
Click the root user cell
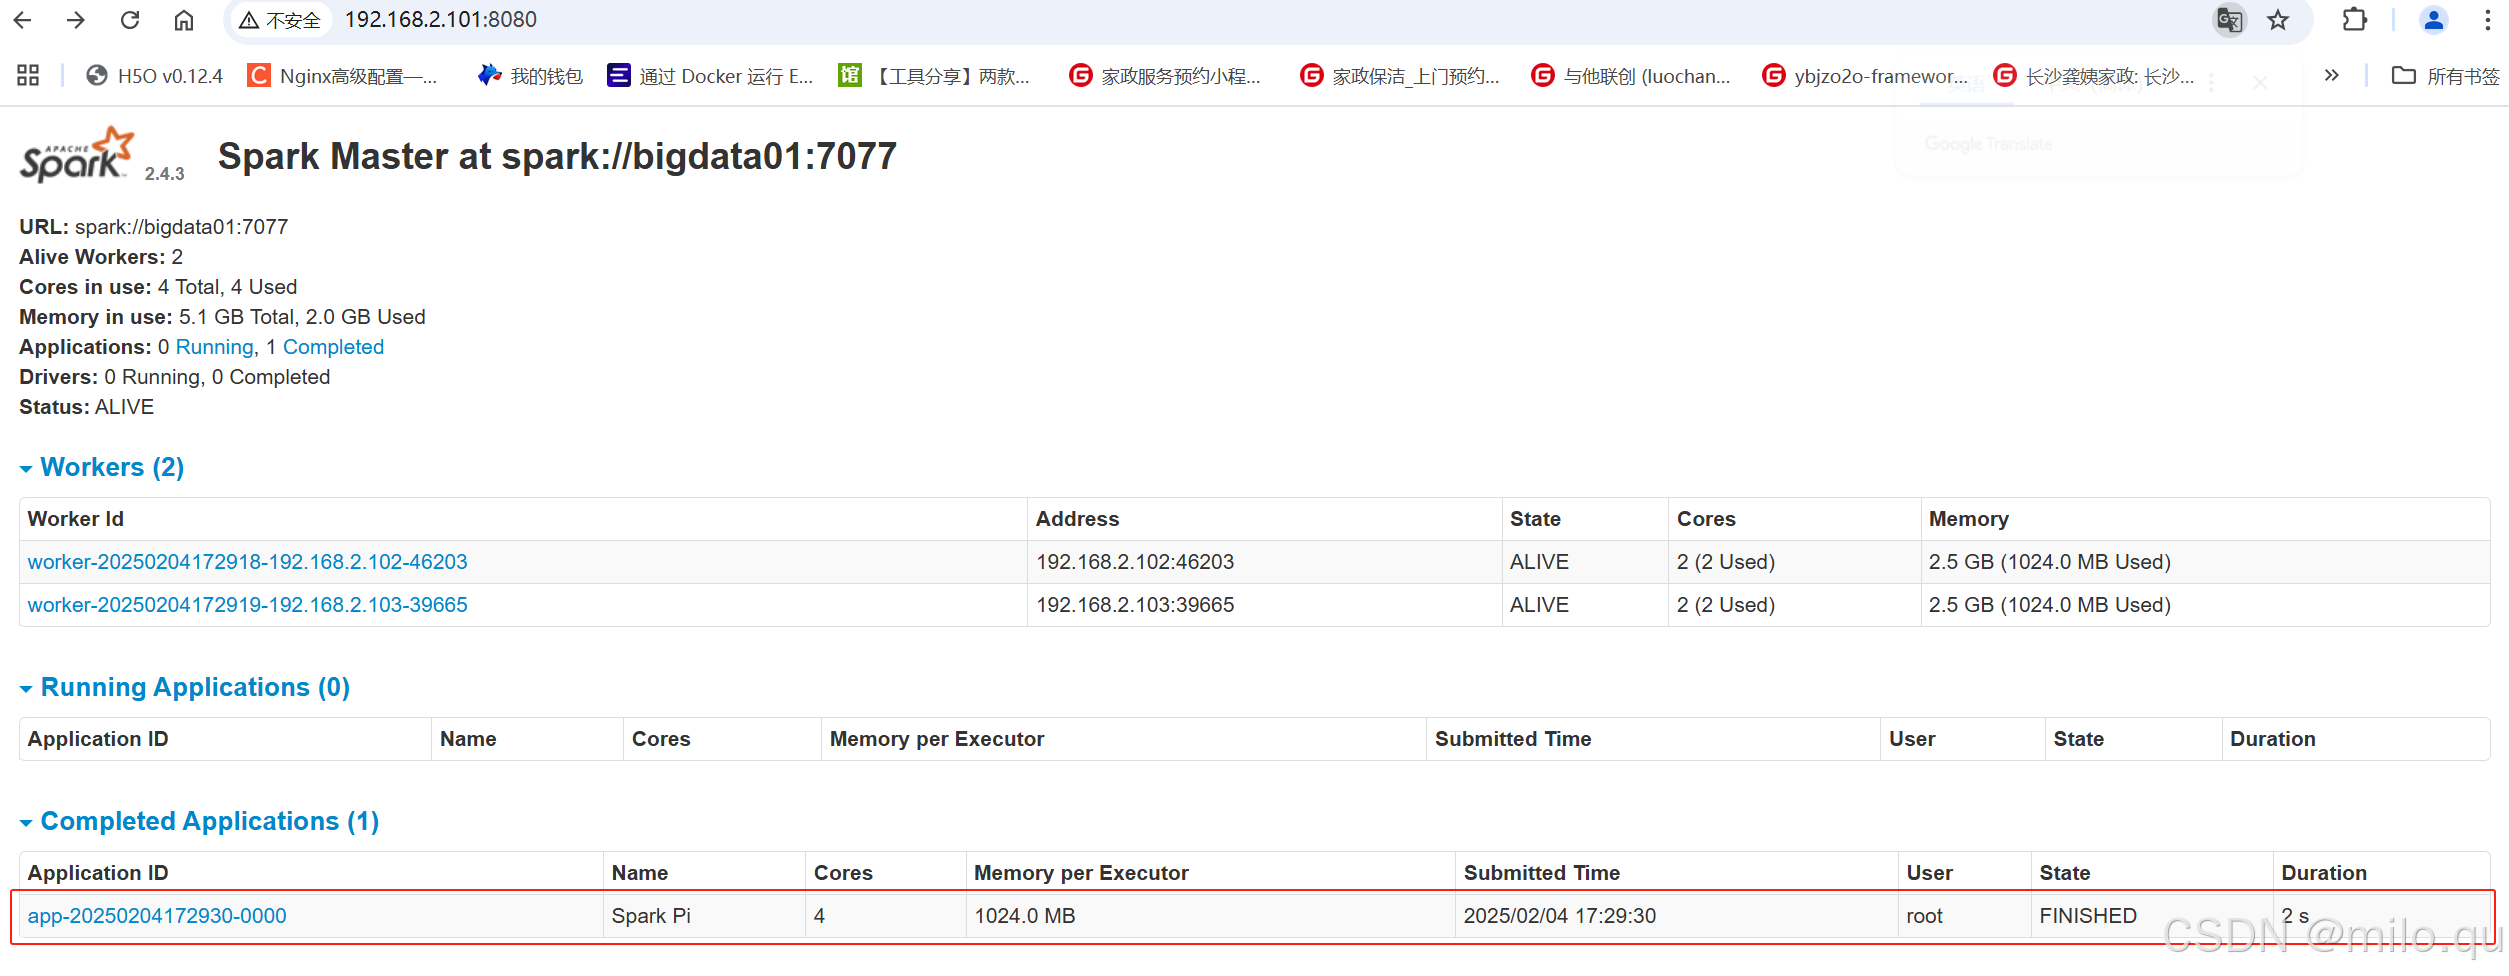coord(1964,916)
